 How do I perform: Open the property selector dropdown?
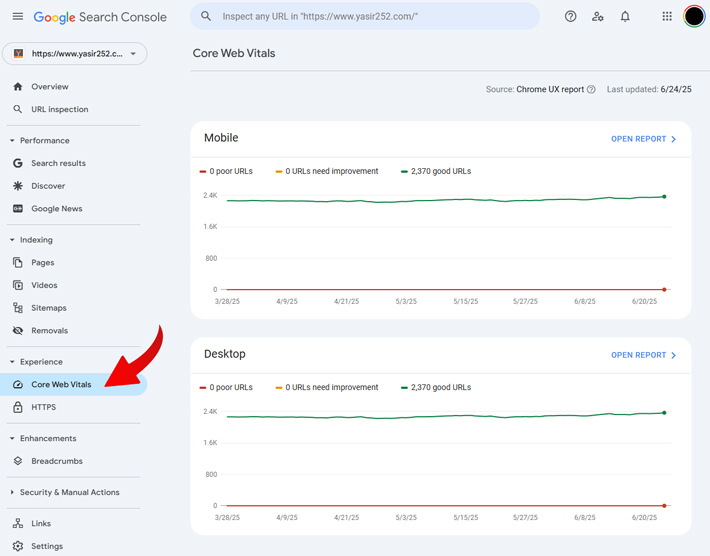[75, 53]
